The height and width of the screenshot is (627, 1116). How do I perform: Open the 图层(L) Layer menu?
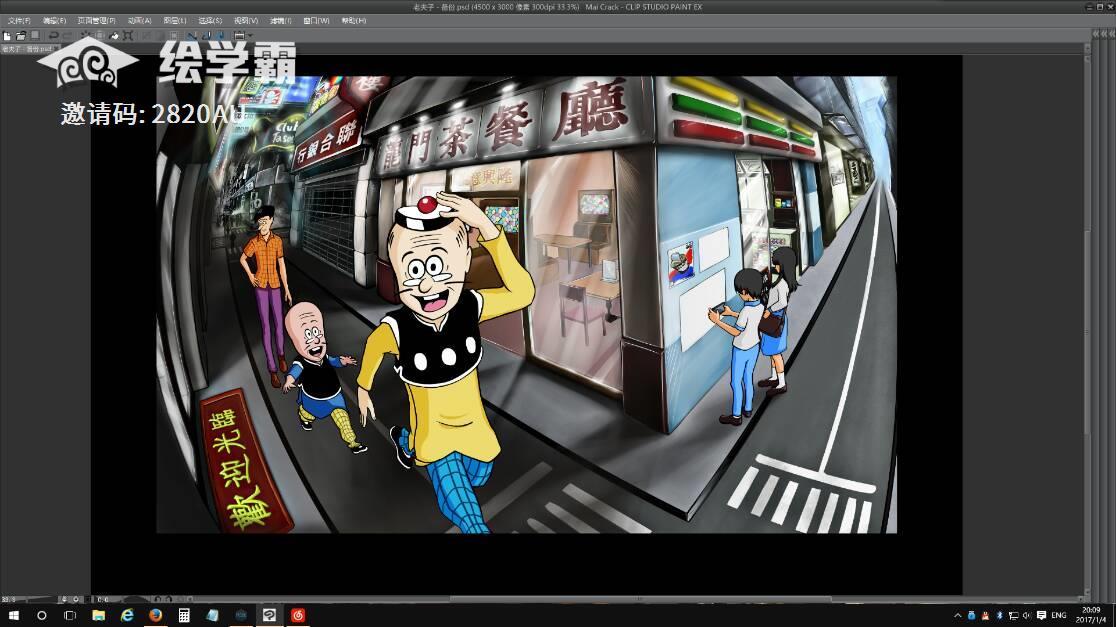tap(175, 21)
